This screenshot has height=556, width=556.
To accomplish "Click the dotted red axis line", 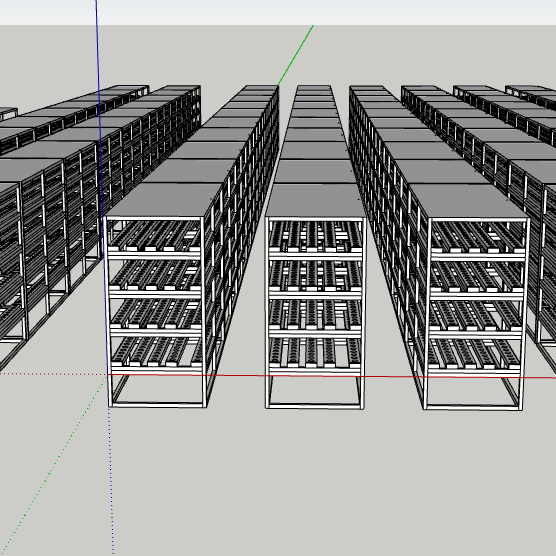I will pos(53,374).
